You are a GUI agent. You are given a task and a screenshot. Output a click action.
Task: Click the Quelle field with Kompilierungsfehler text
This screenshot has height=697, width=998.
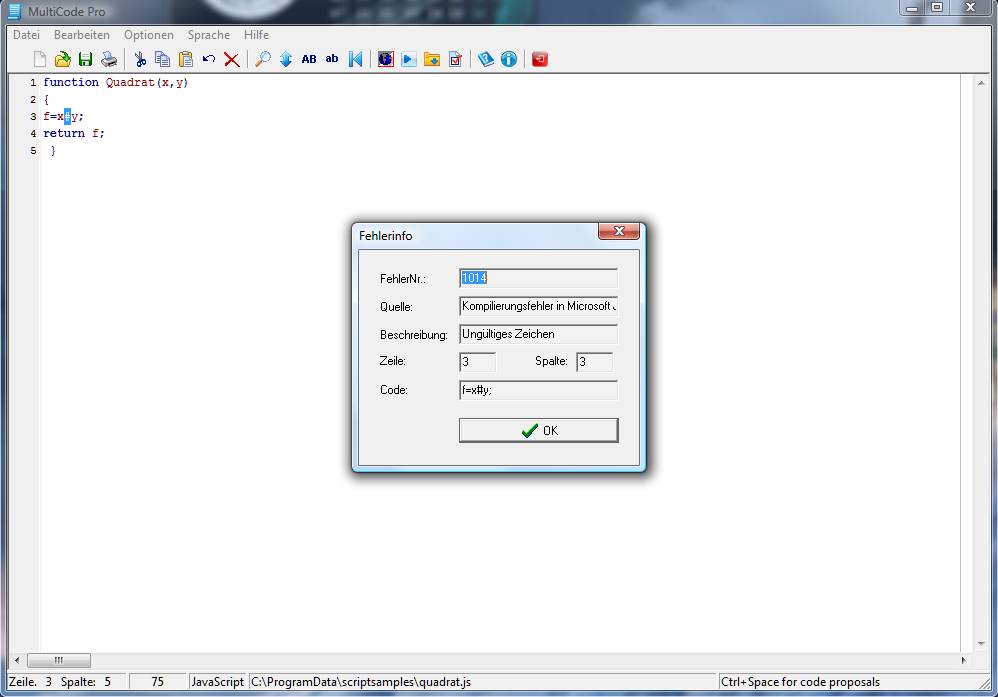[x=538, y=306]
